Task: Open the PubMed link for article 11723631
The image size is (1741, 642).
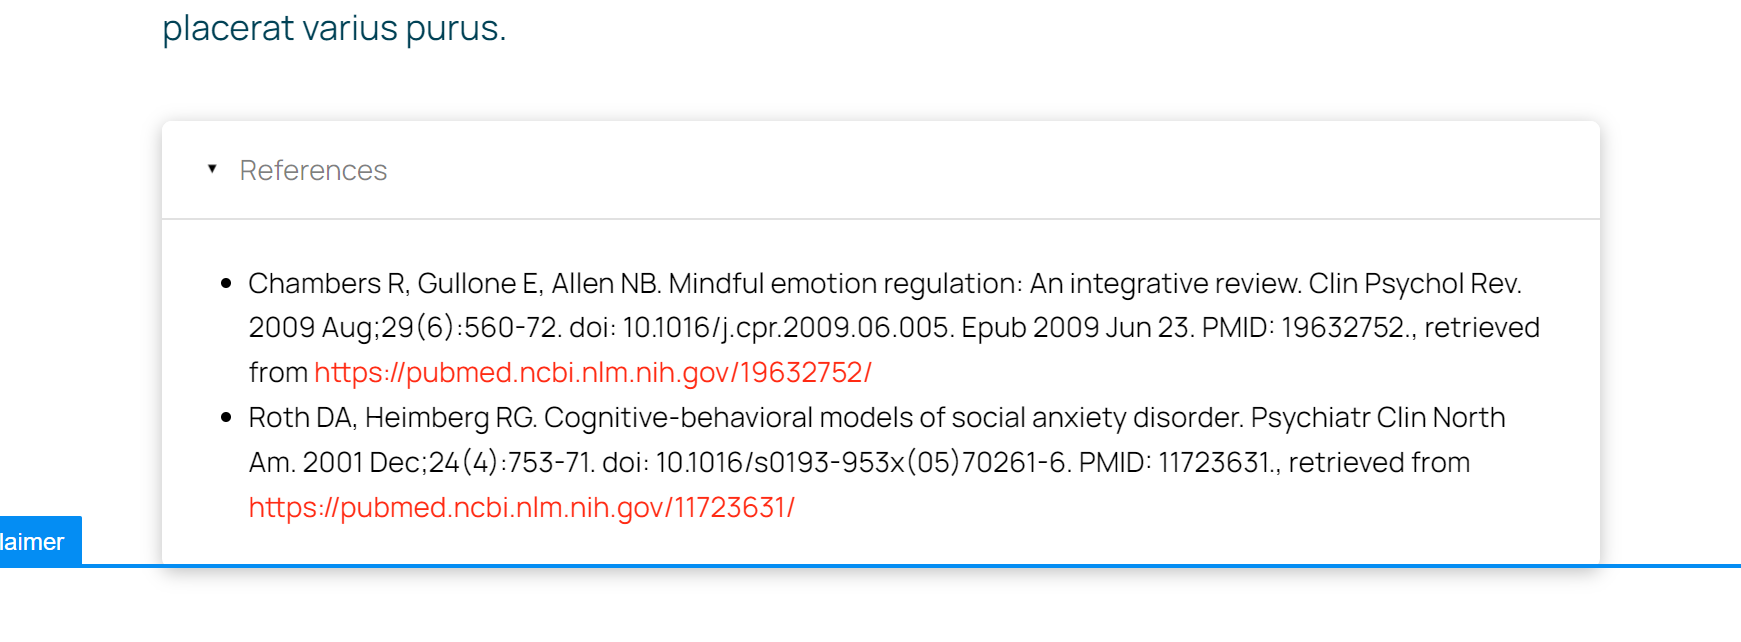Action: pyautogui.click(x=521, y=508)
